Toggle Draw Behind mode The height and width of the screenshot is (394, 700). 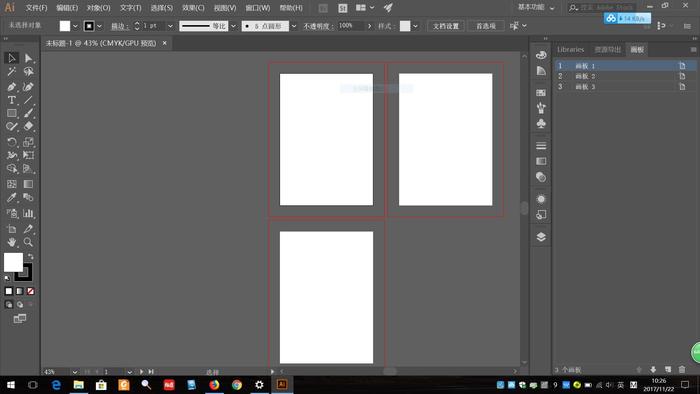[20, 305]
